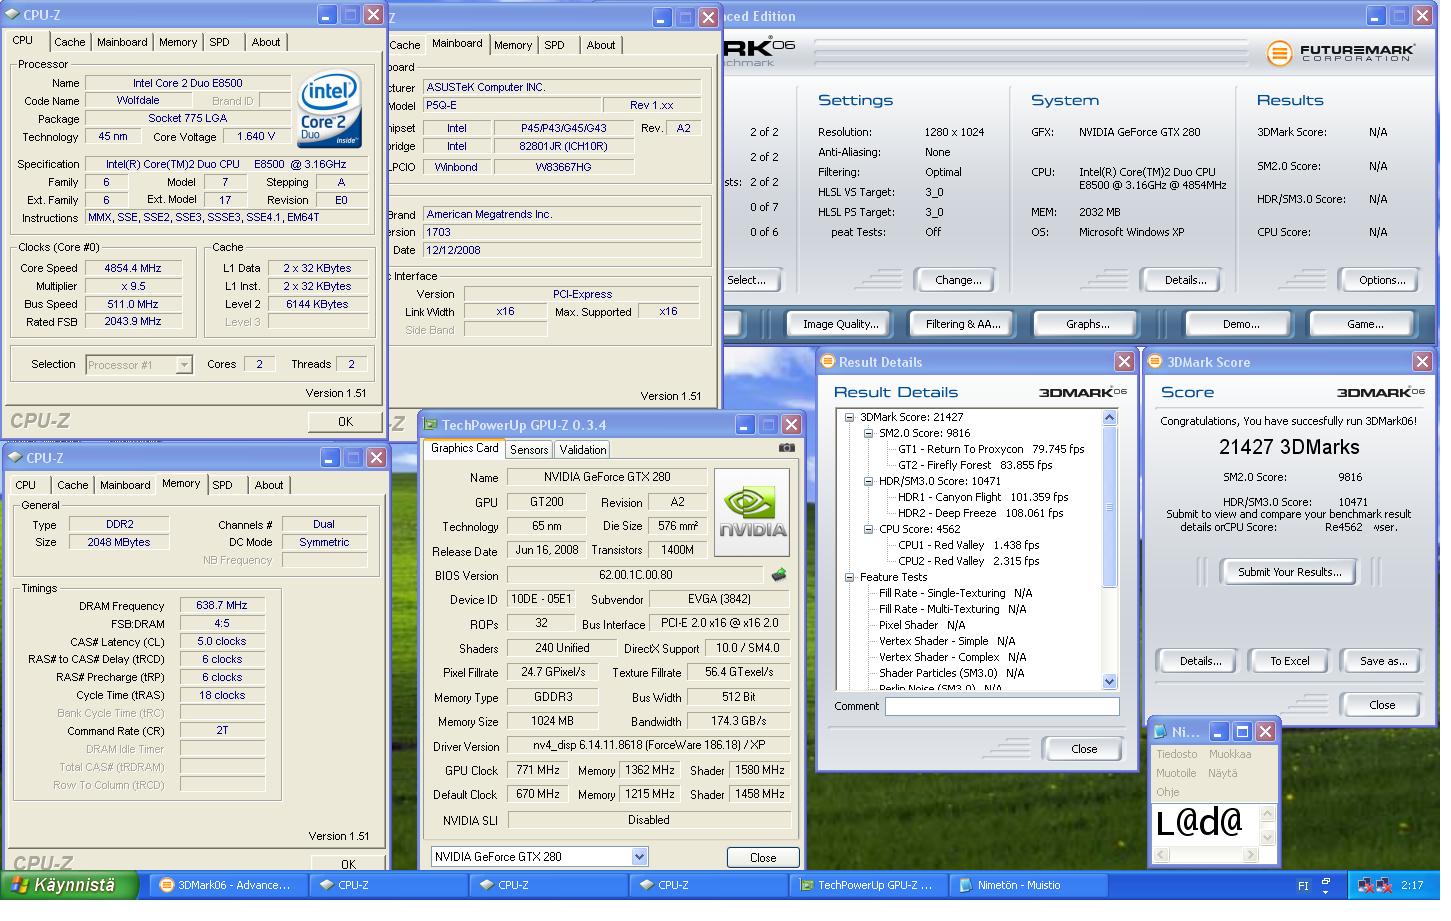Click Result Details scrollbar down arrow

[1109, 681]
